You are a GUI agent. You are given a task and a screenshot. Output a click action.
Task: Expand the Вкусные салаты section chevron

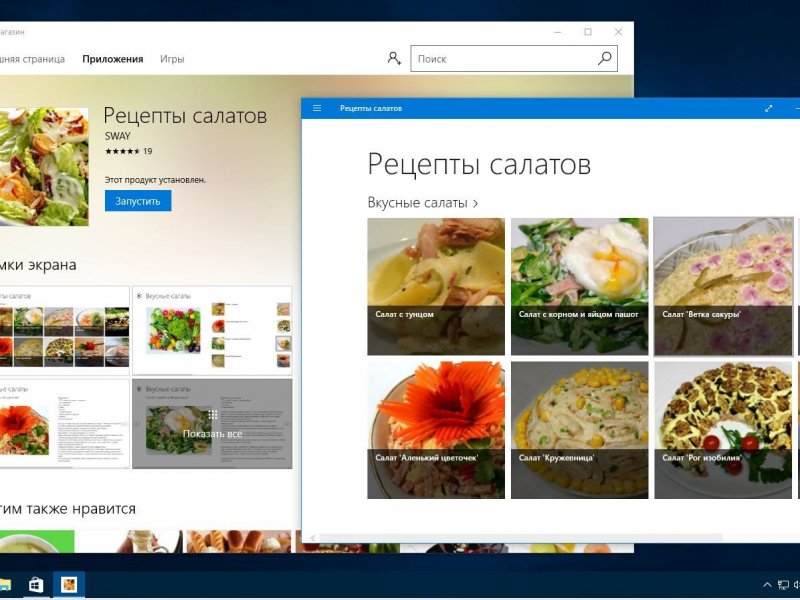[475, 204]
